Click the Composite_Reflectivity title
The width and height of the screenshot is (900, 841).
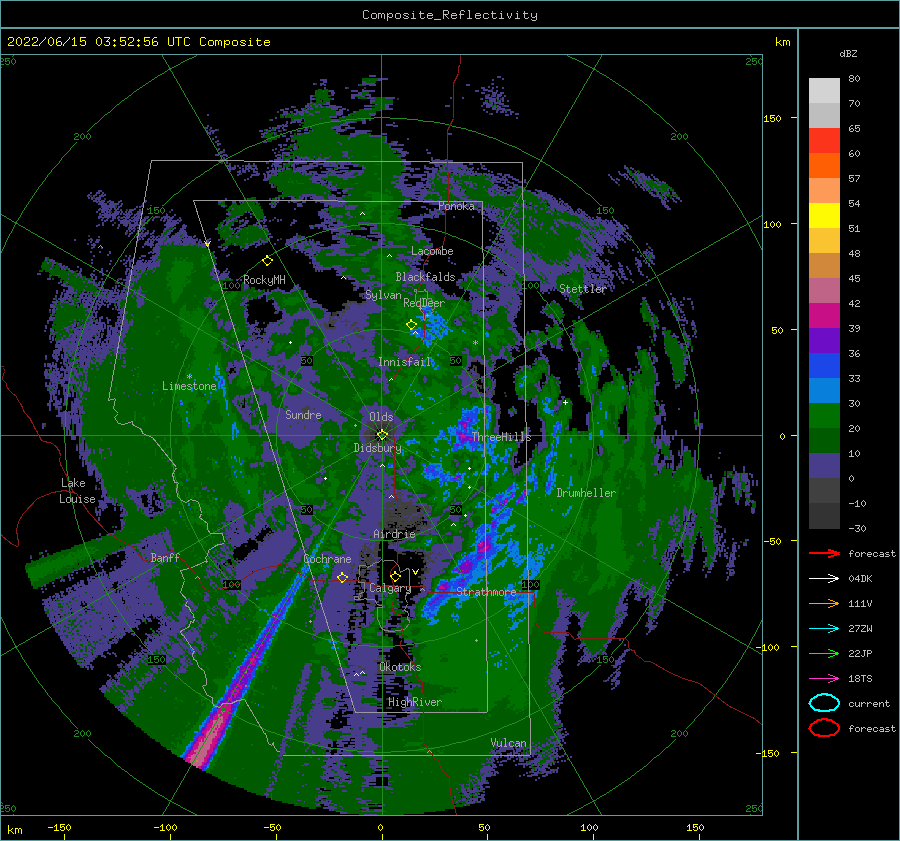[449, 15]
